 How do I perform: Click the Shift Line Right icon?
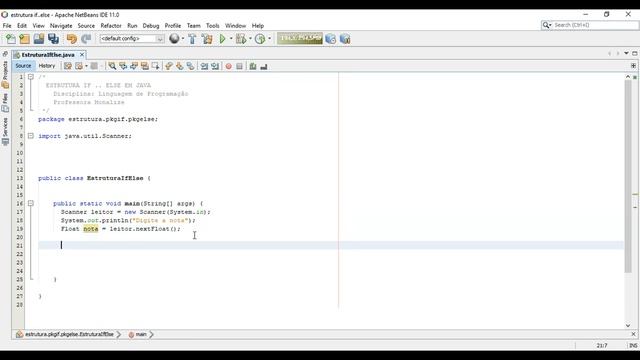pyautogui.click(x=215, y=66)
